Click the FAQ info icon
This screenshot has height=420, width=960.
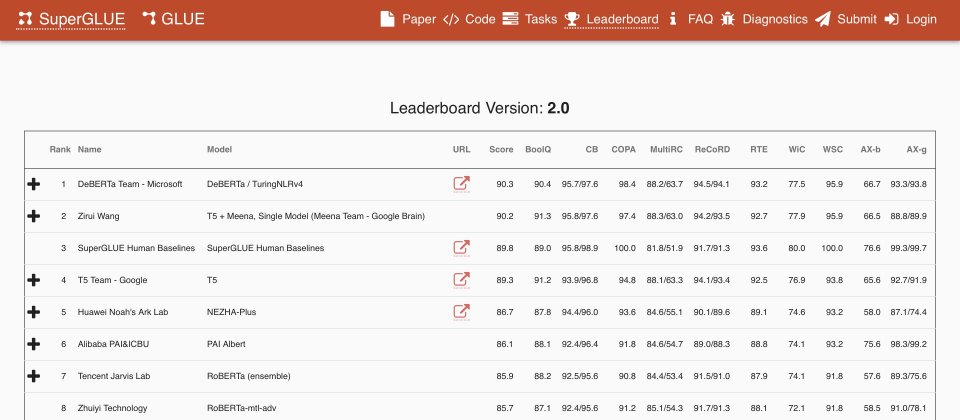(x=673, y=19)
